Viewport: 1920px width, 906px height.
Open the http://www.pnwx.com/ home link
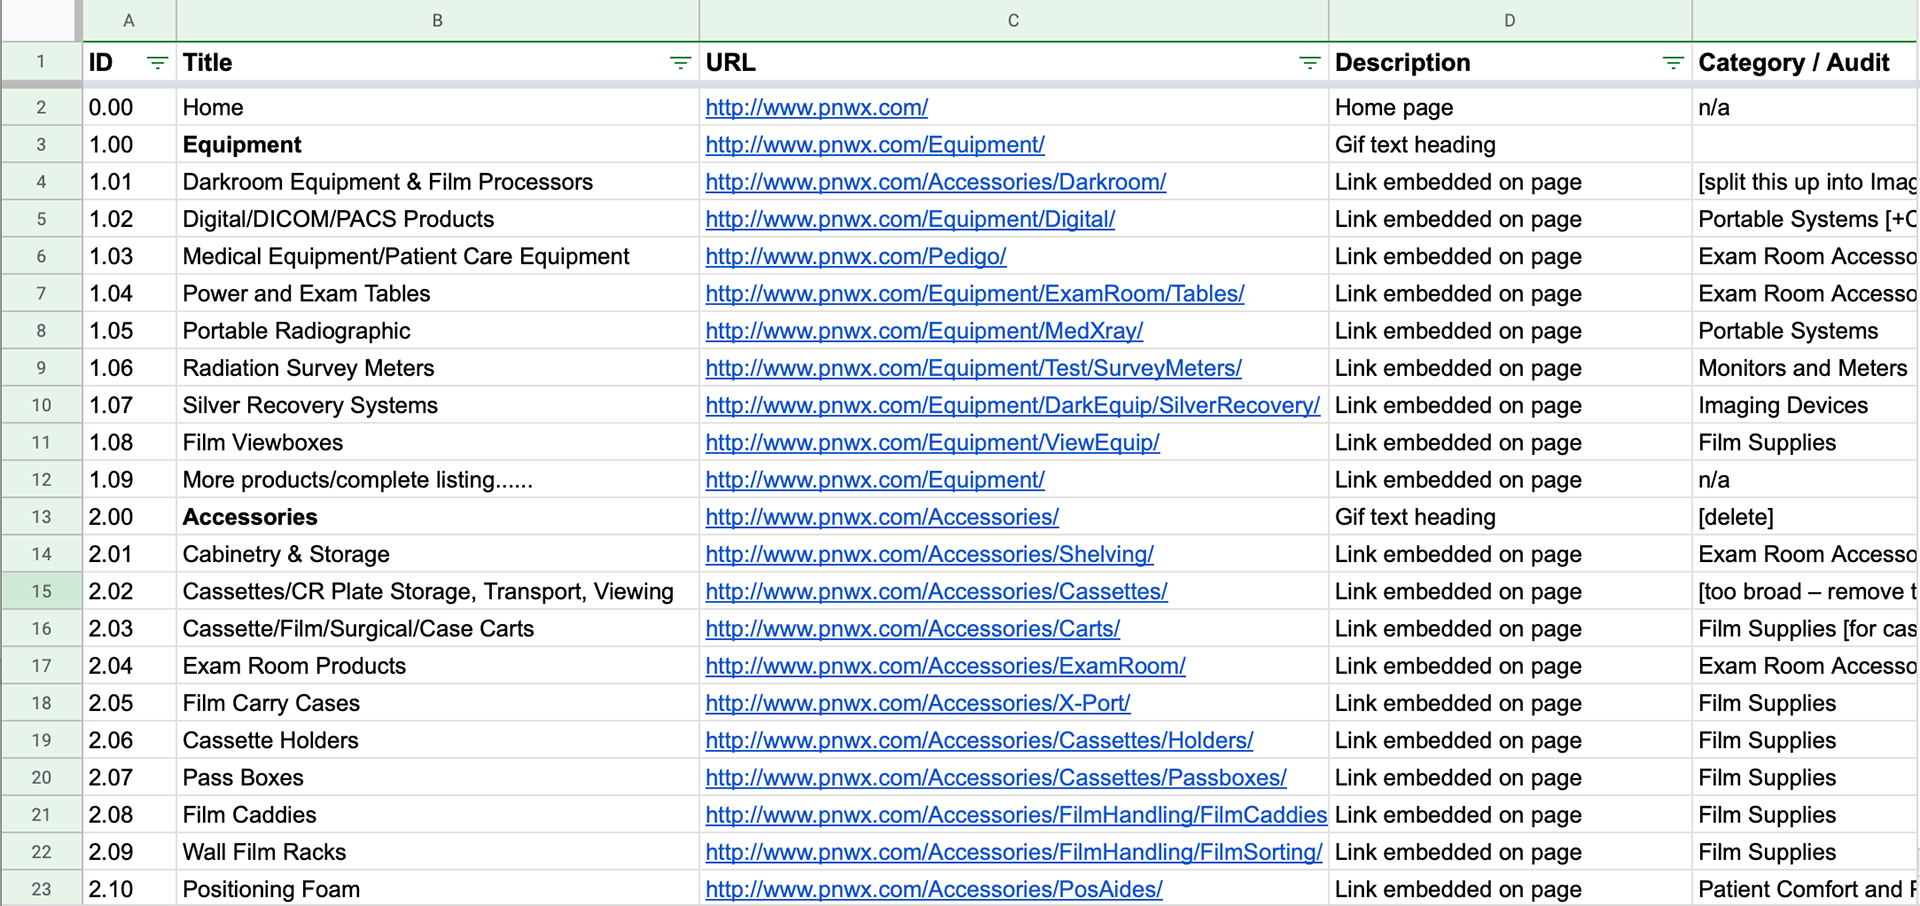click(x=816, y=107)
